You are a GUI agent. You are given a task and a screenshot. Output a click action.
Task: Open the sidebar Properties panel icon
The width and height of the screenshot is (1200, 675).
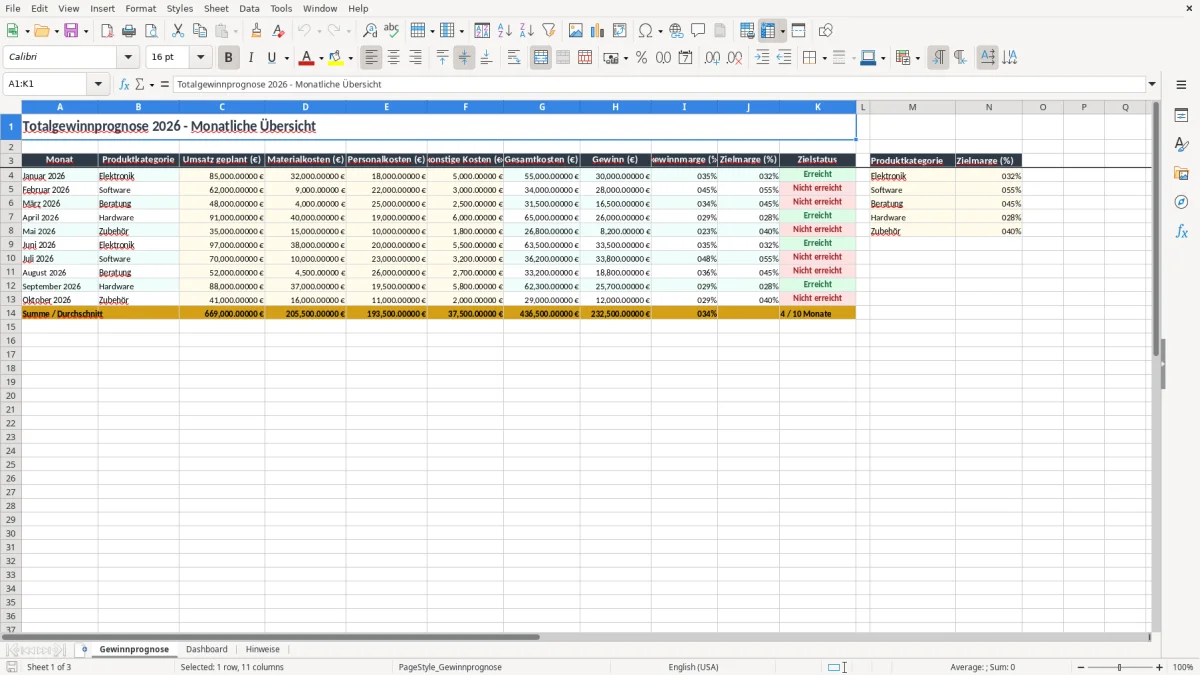coord(1181,116)
